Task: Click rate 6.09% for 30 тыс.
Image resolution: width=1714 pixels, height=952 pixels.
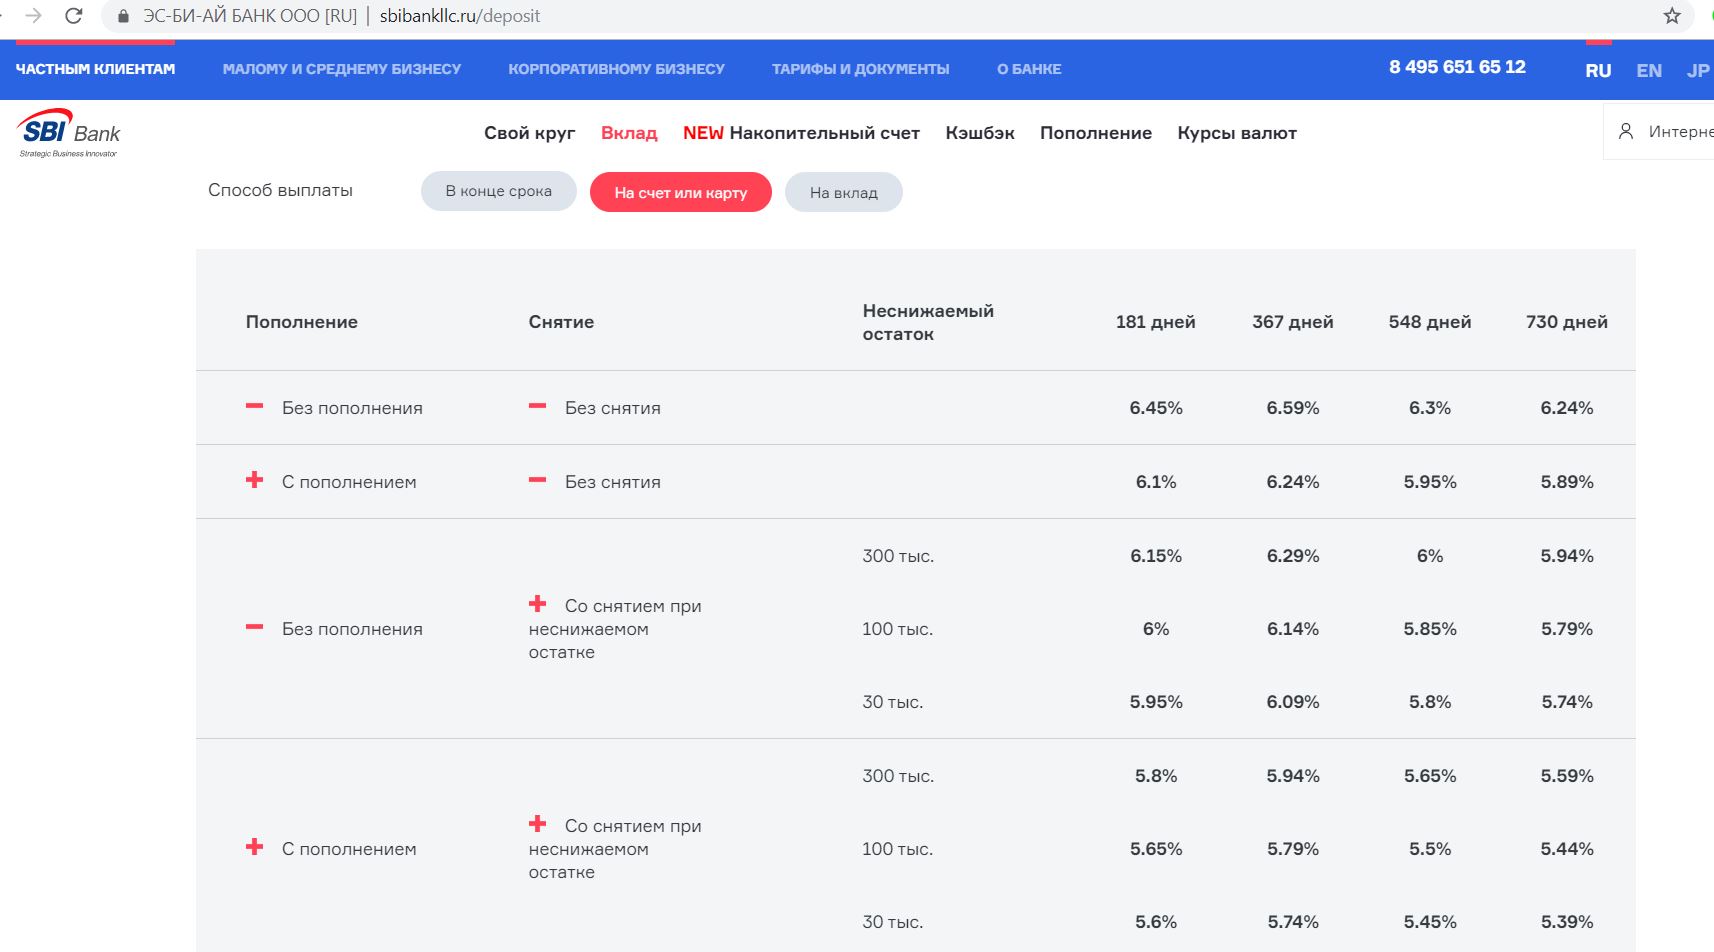Action: click(x=1293, y=702)
